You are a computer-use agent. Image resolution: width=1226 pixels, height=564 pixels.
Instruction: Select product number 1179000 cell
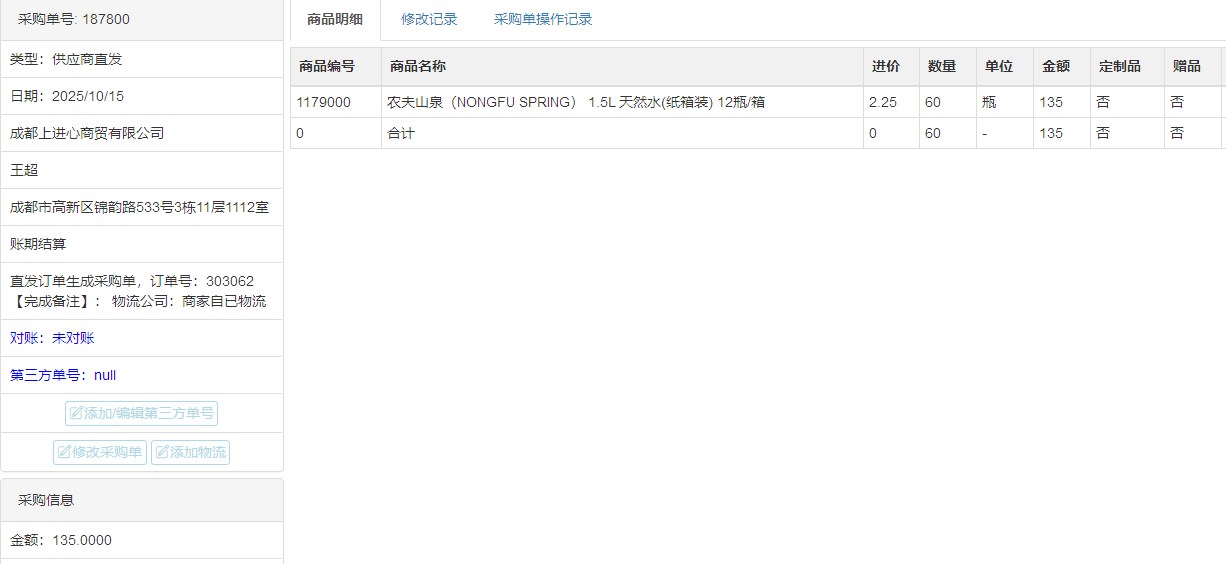coord(323,102)
